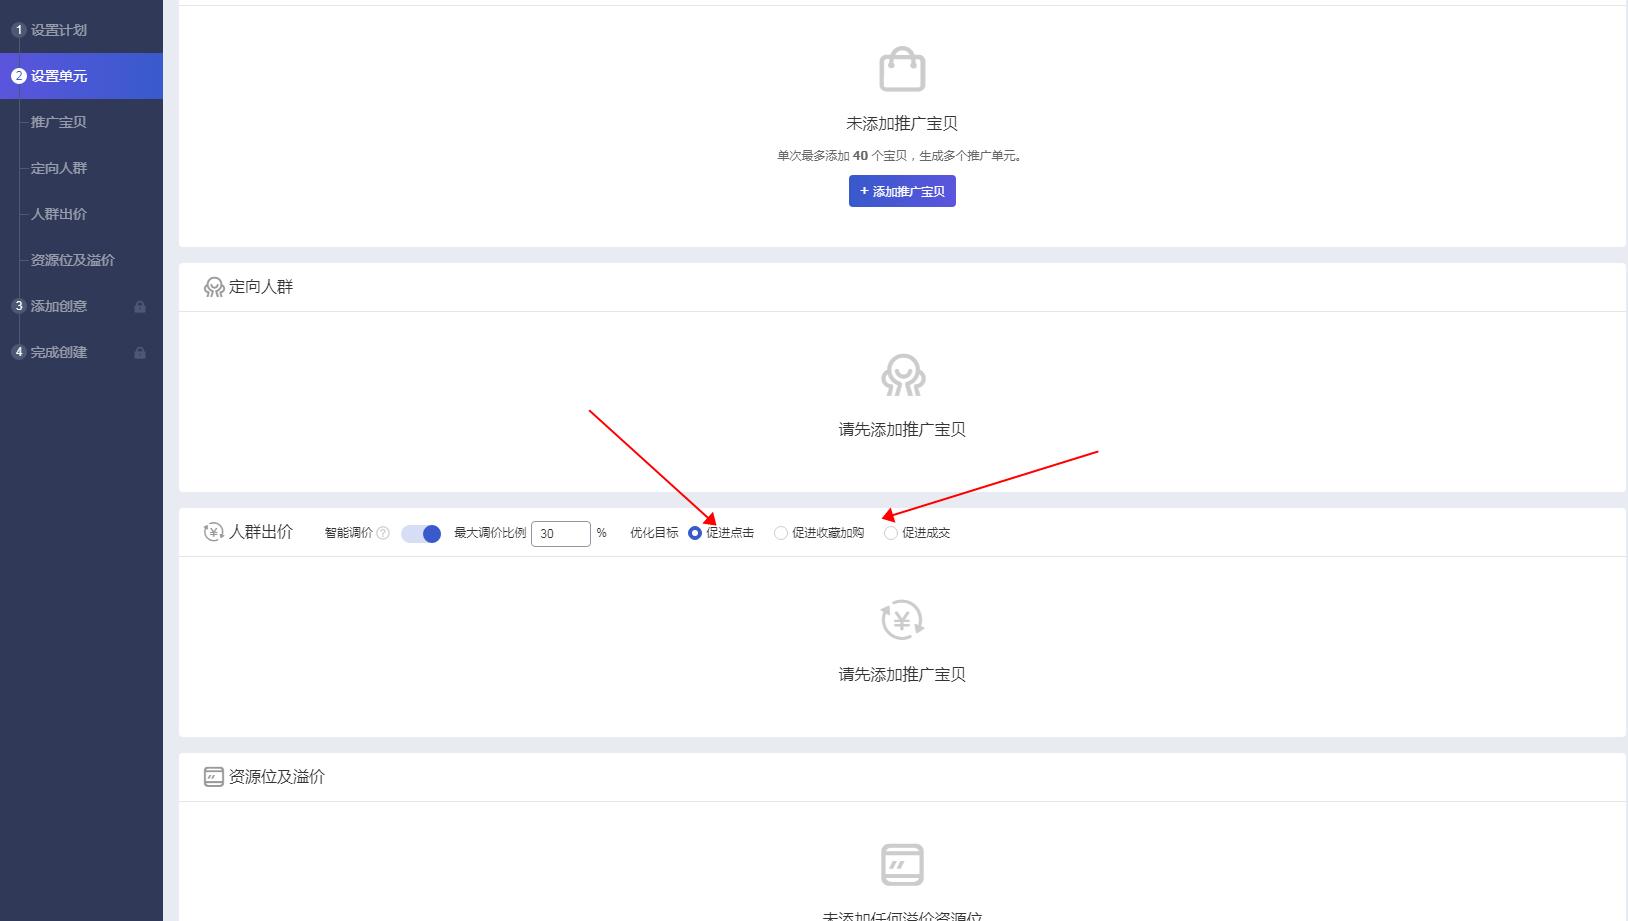Image resolution: width=1628 pixels, height=921 pixels.
Task: Toggle the 智能调价 smart bidding switch
Action: tap(421, 533)
